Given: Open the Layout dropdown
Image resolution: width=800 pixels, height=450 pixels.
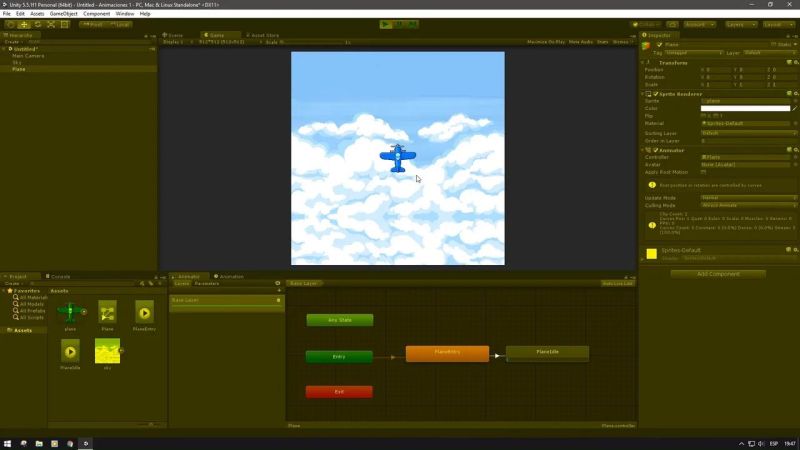Looking at the screenshot, I should [779, 24].
